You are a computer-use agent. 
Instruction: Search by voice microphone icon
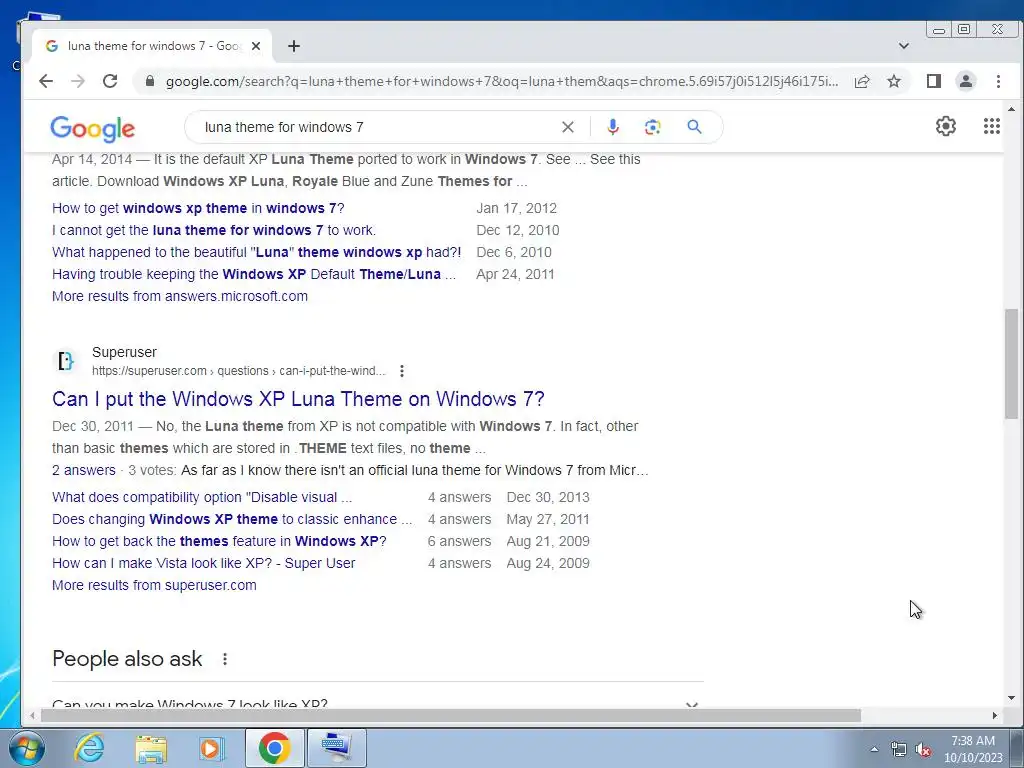coord(613,127)
